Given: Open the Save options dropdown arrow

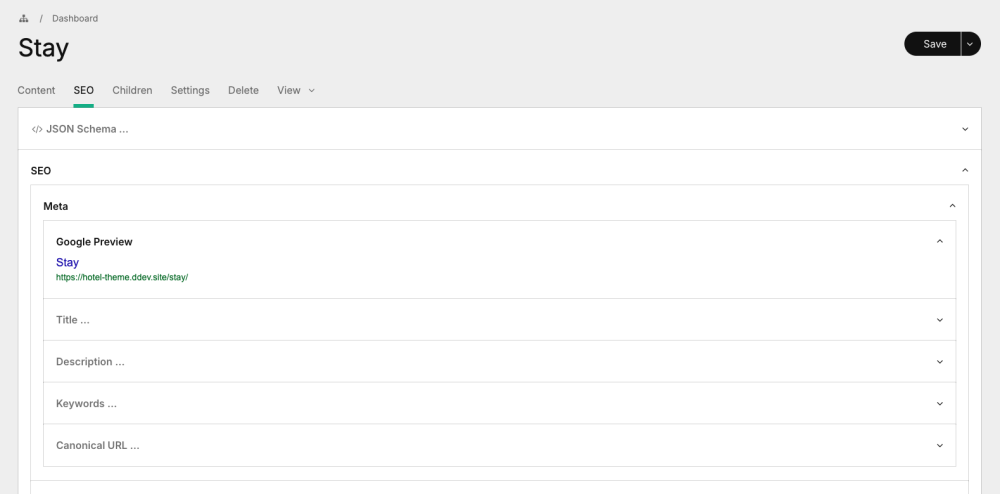Looking at the screenshot, I should click(970, 44).
